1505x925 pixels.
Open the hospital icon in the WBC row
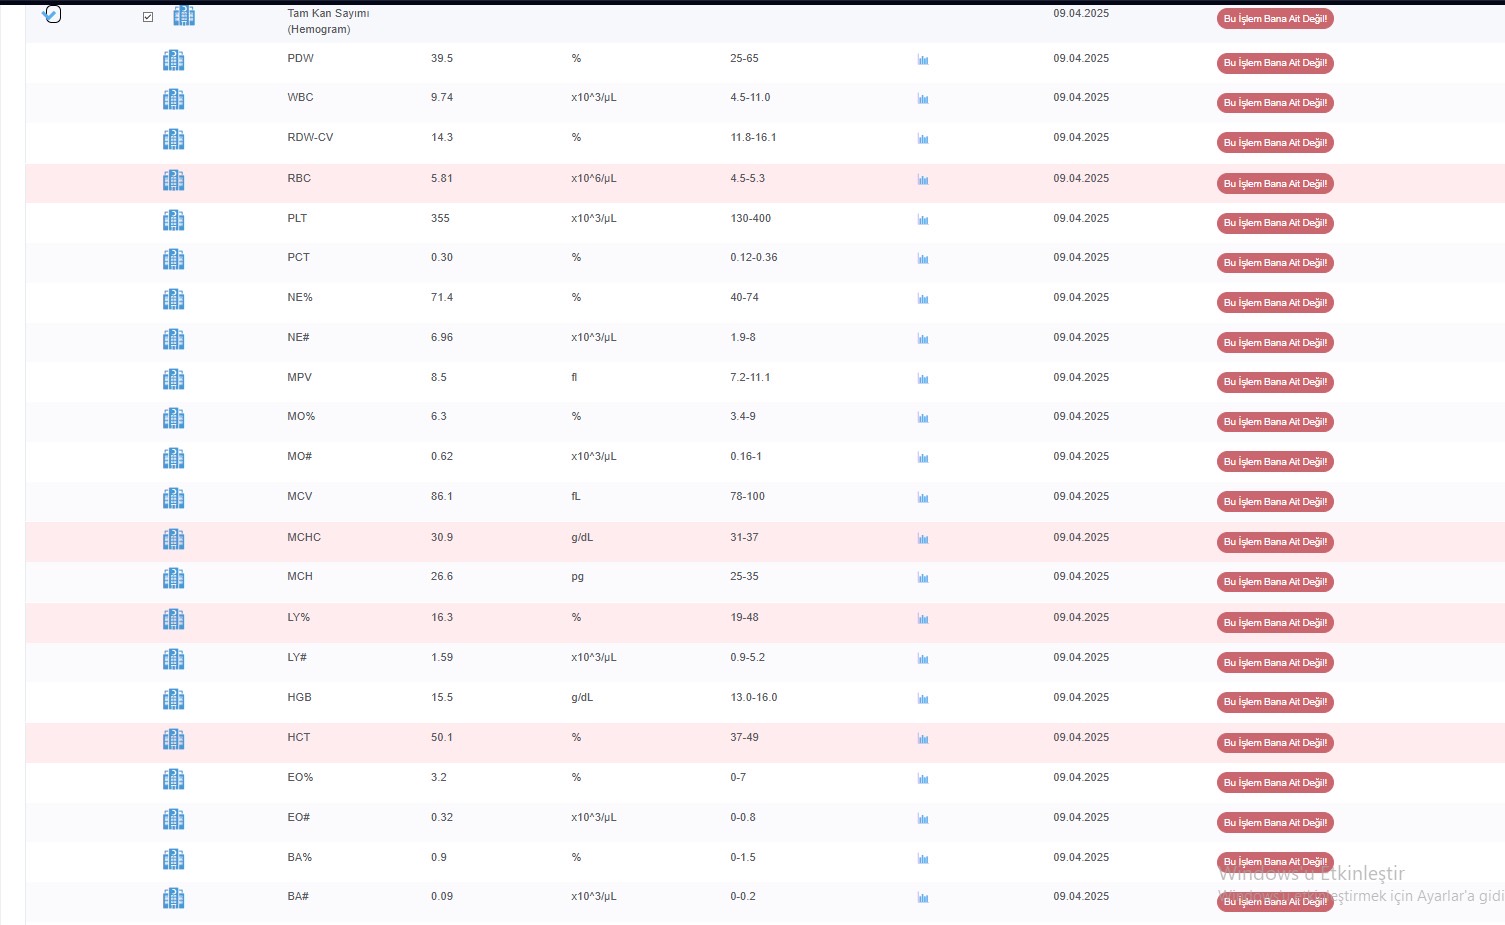tap(173, 100)
